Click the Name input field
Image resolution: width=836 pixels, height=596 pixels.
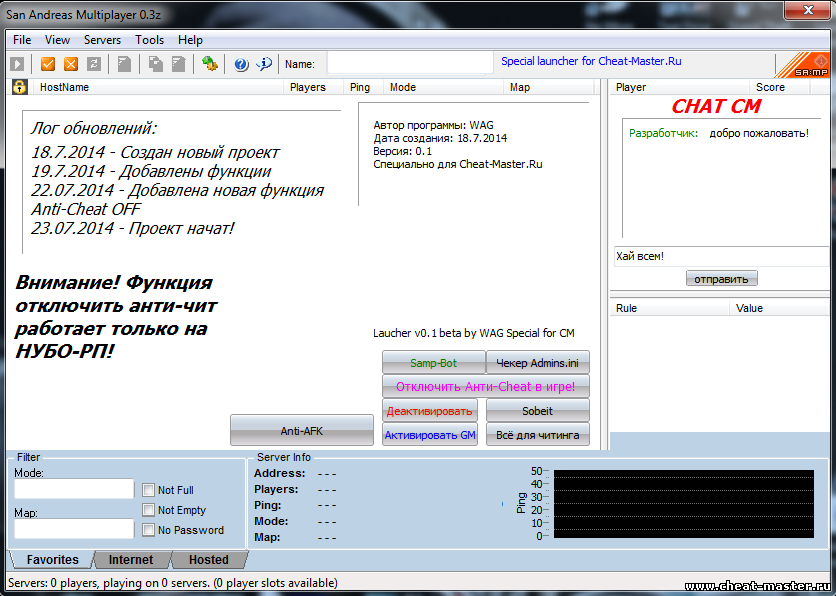408,64
